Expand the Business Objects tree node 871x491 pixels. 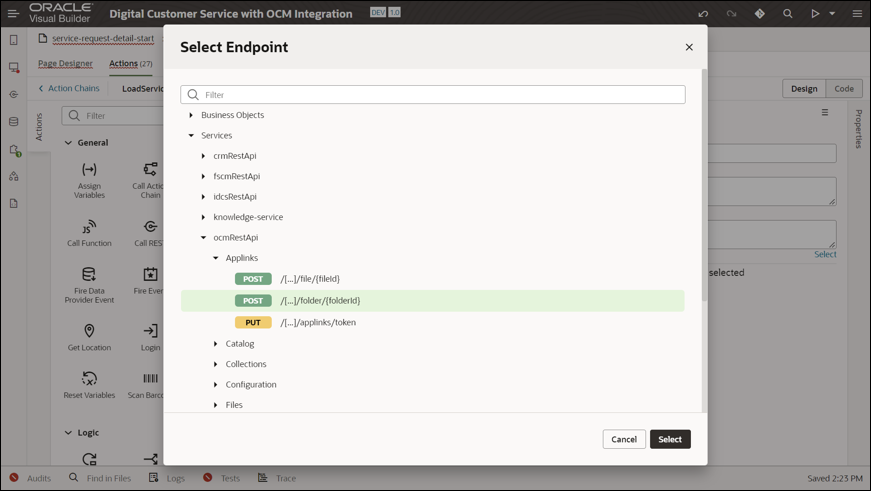(x=191, y=115)
